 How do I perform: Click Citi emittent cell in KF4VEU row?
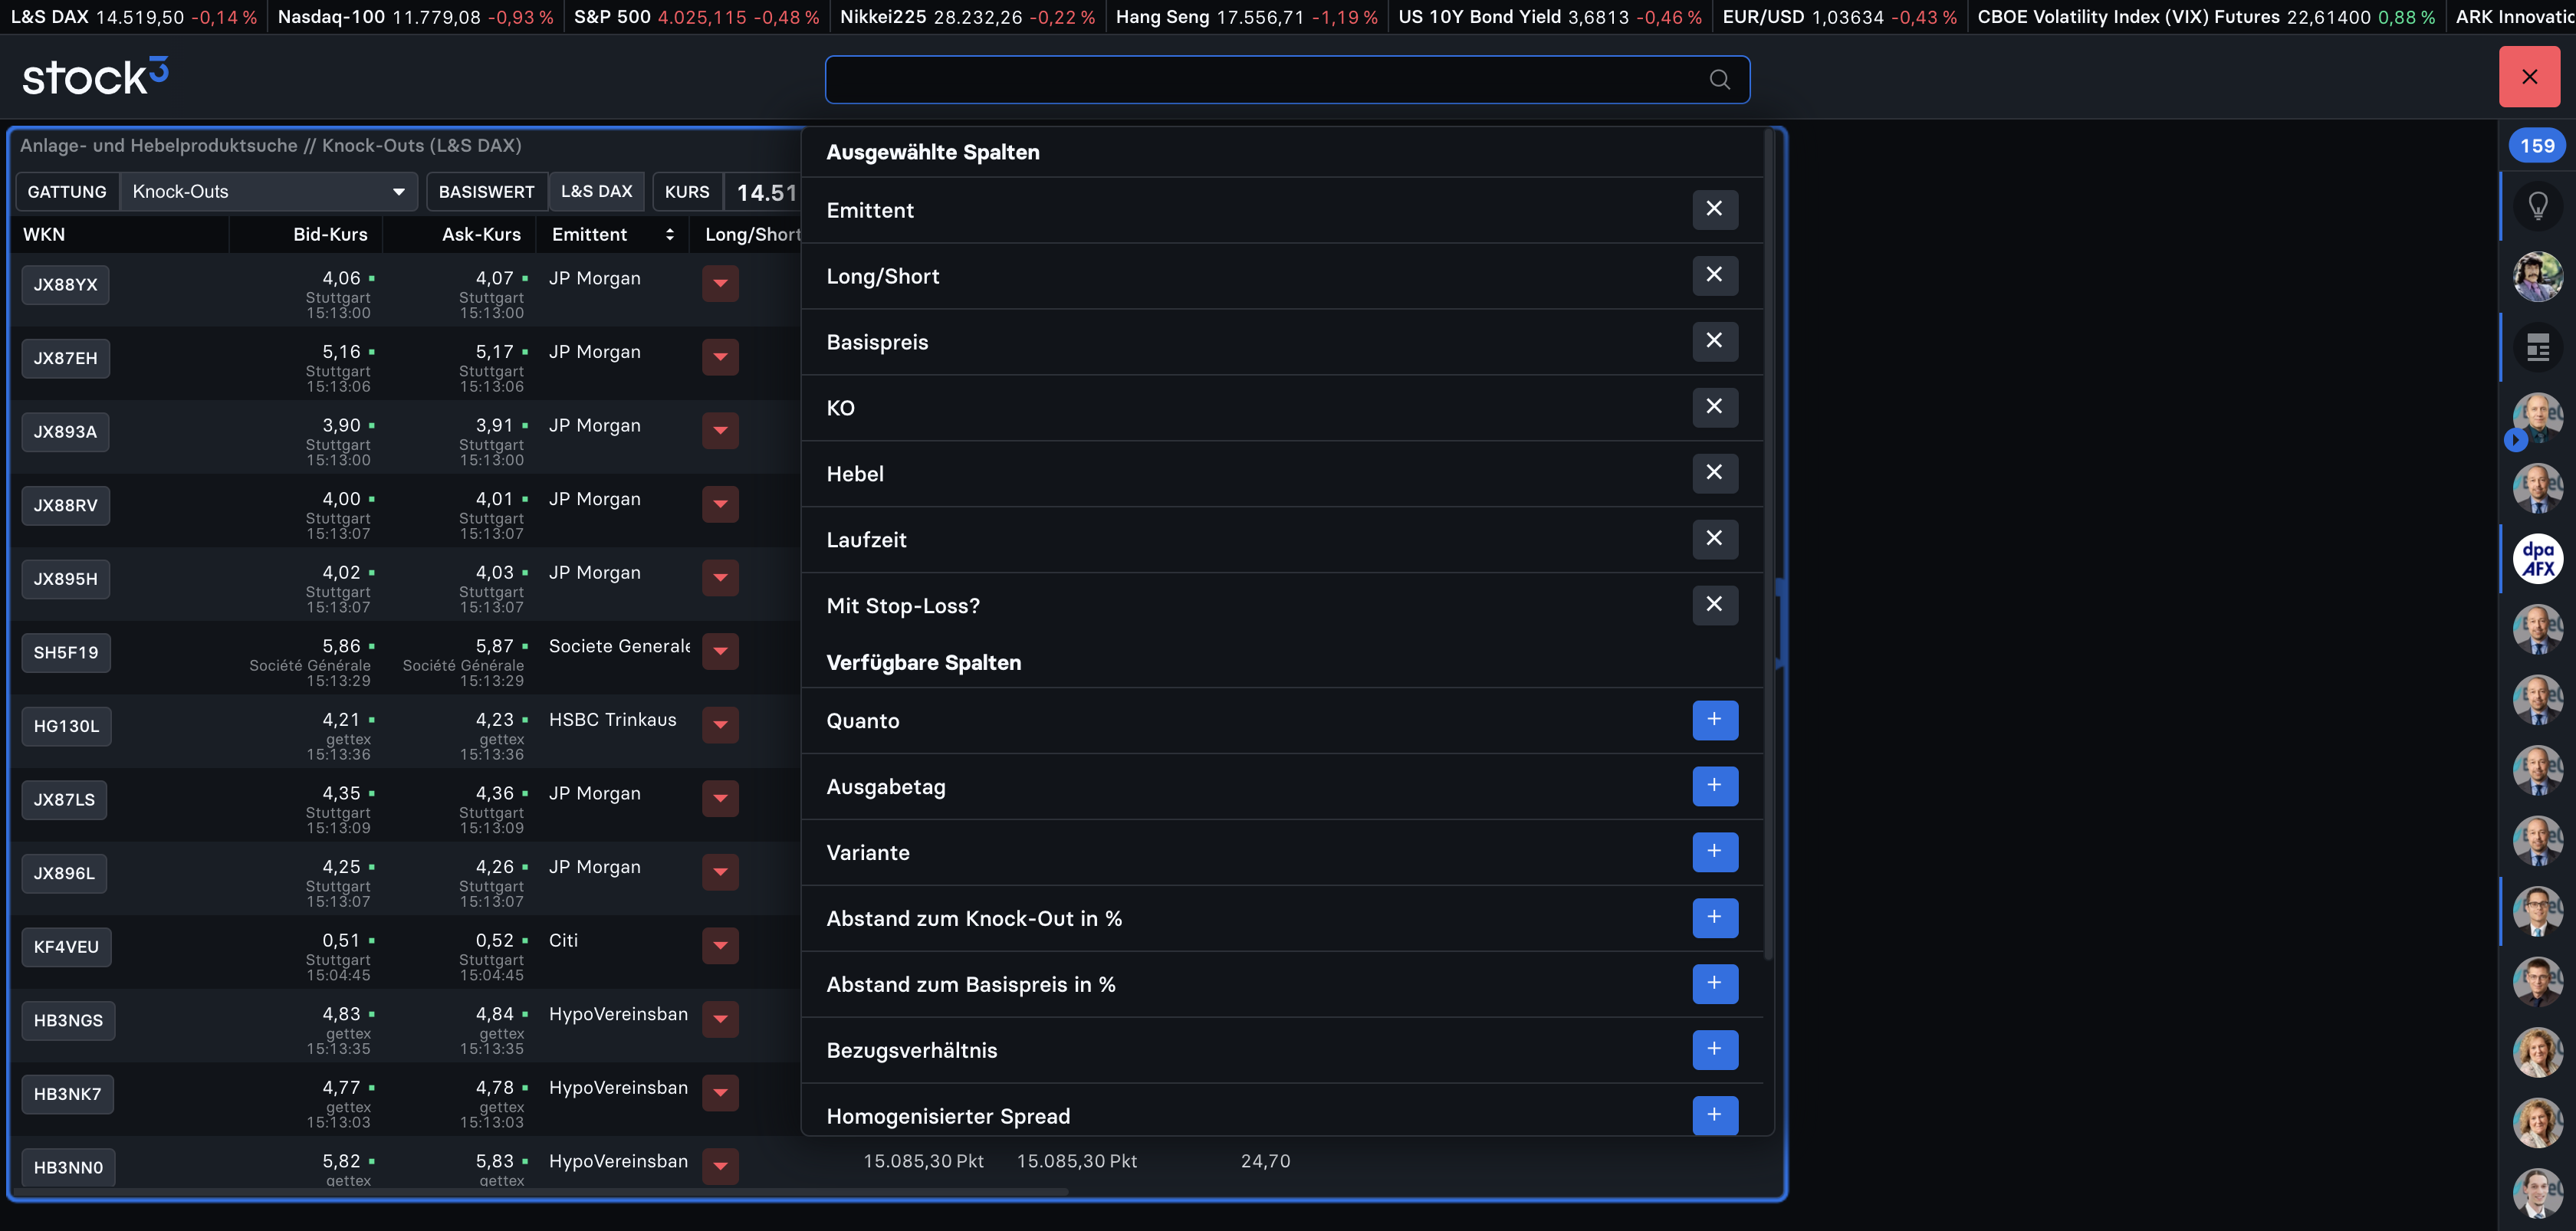(x=563, y=941)
